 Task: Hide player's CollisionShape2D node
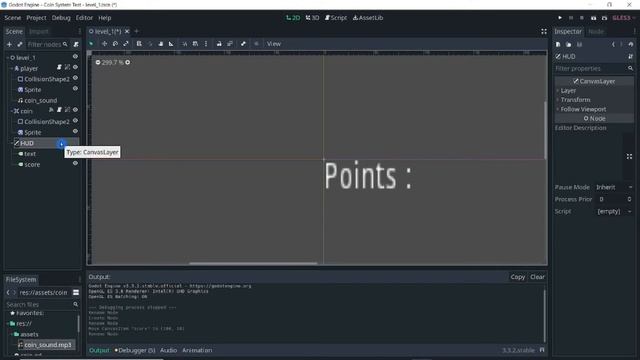75,78
